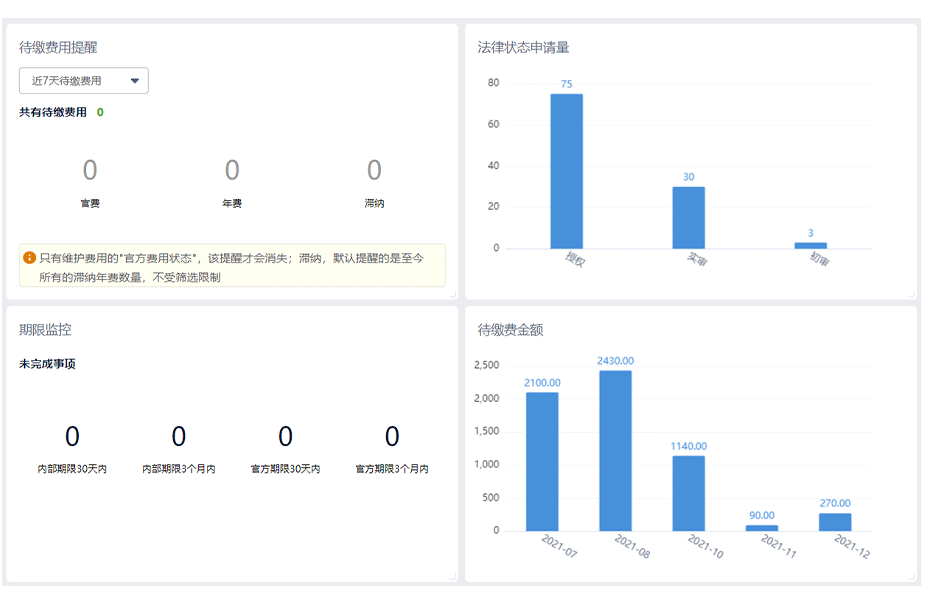Open the 内部期限3个月内 unfinished items count

179,437
